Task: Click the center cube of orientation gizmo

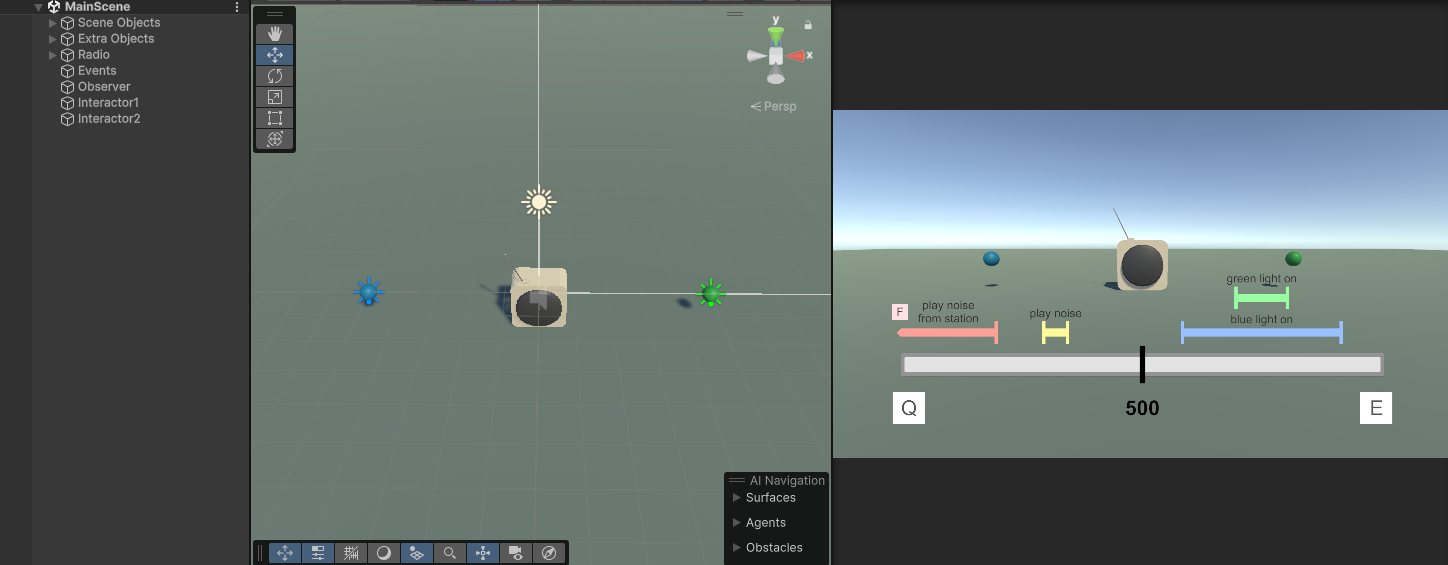Action: [x=776, y=56]
